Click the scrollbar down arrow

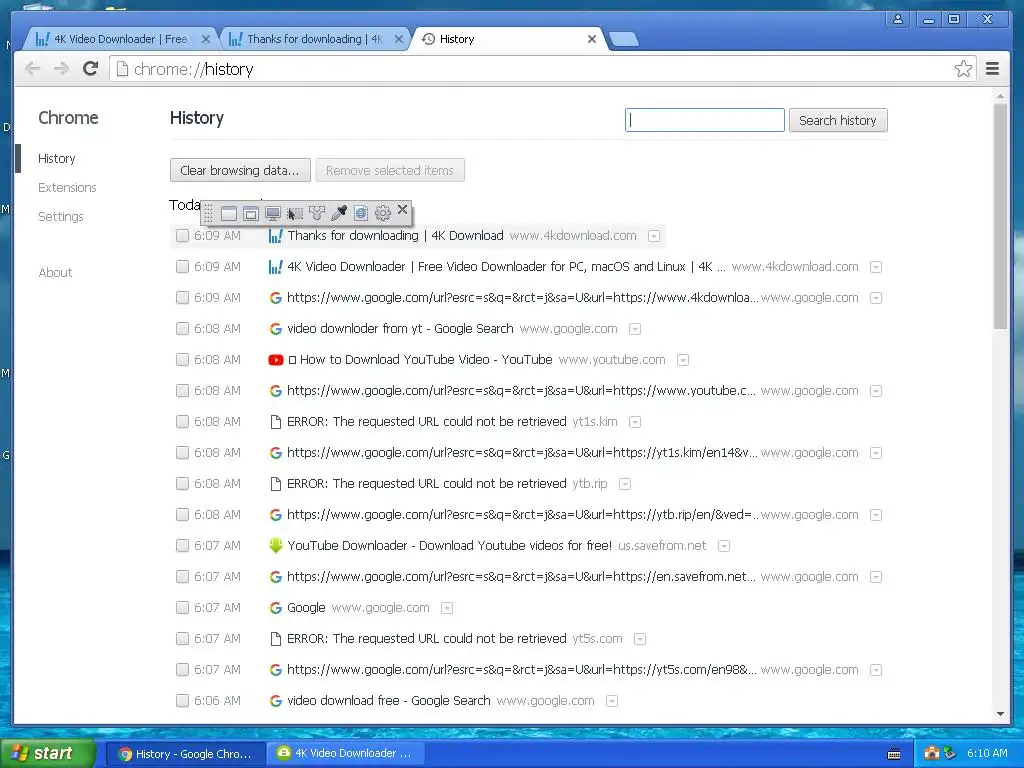[1000, 714]
